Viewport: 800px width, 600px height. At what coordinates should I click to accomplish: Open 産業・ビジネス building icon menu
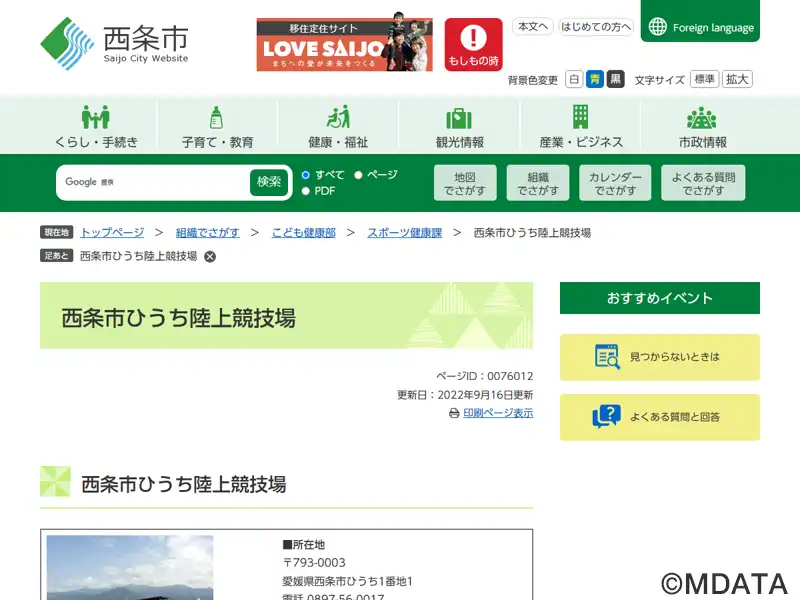click(x=580, y=117)
